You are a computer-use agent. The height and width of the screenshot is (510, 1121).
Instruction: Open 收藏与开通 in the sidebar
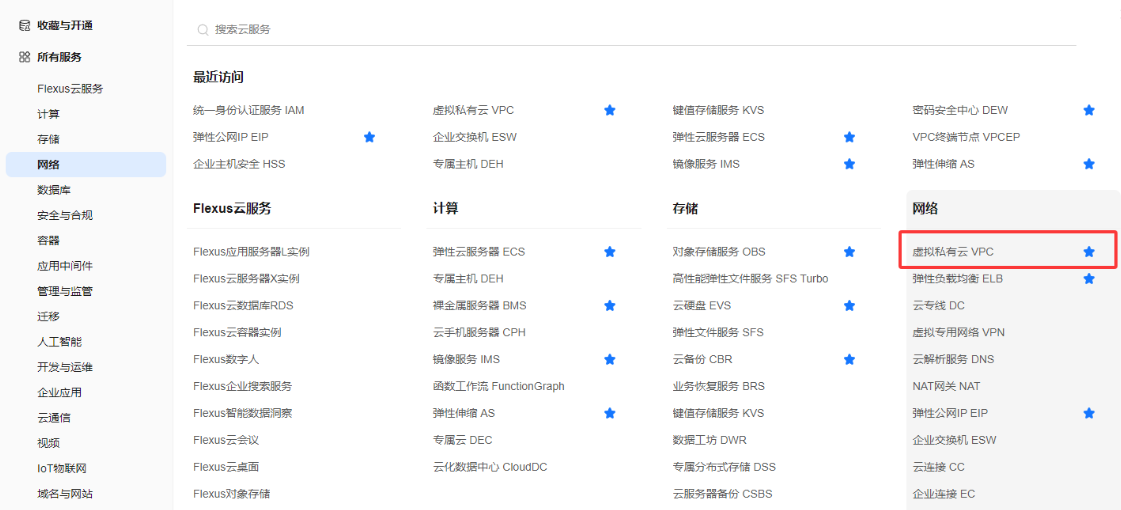tap(65, 26)
